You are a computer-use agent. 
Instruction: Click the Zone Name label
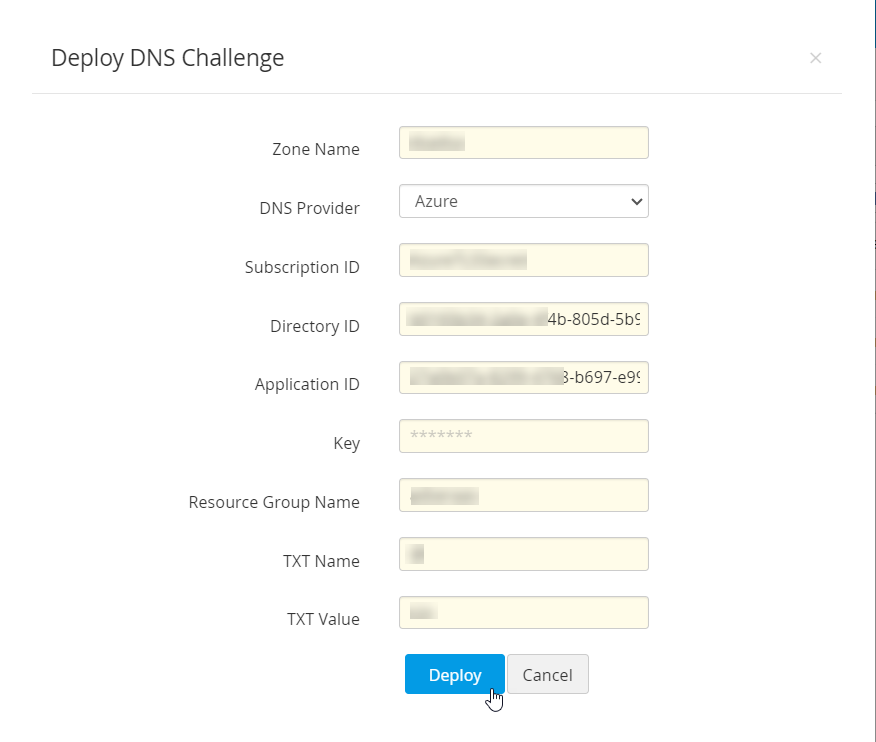tap(315, 149)
